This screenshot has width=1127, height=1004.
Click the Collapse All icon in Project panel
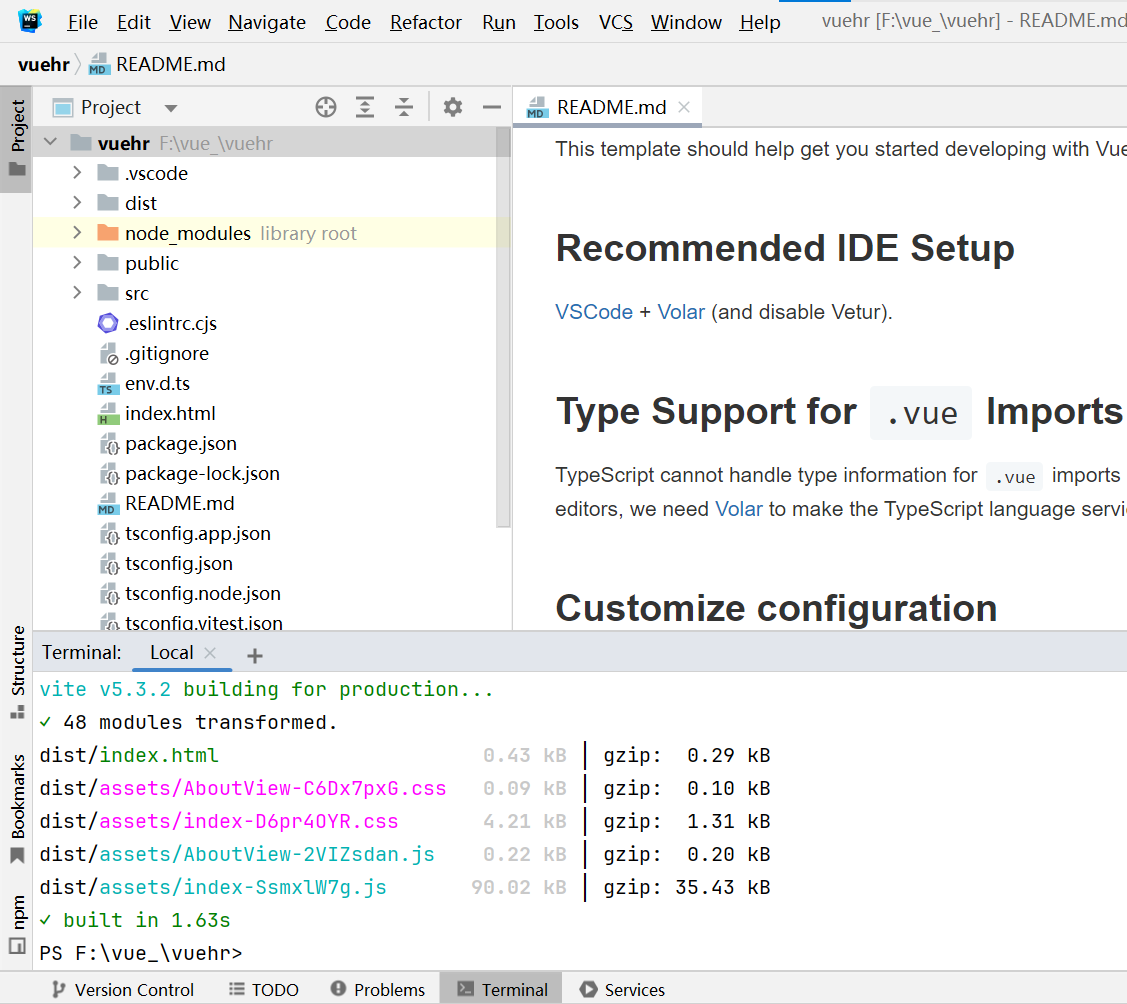(x=404, y=107)
